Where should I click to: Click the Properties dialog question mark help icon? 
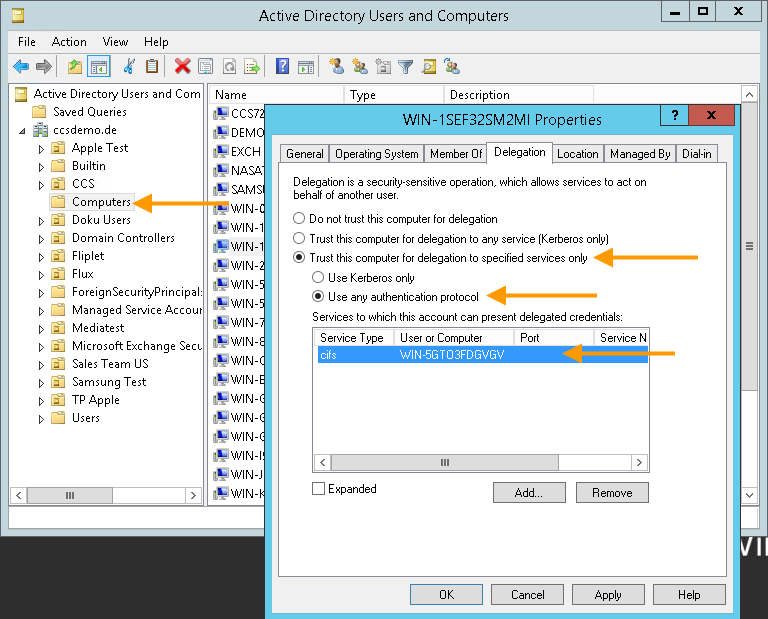pyautogui.click(x=674, y=115)
